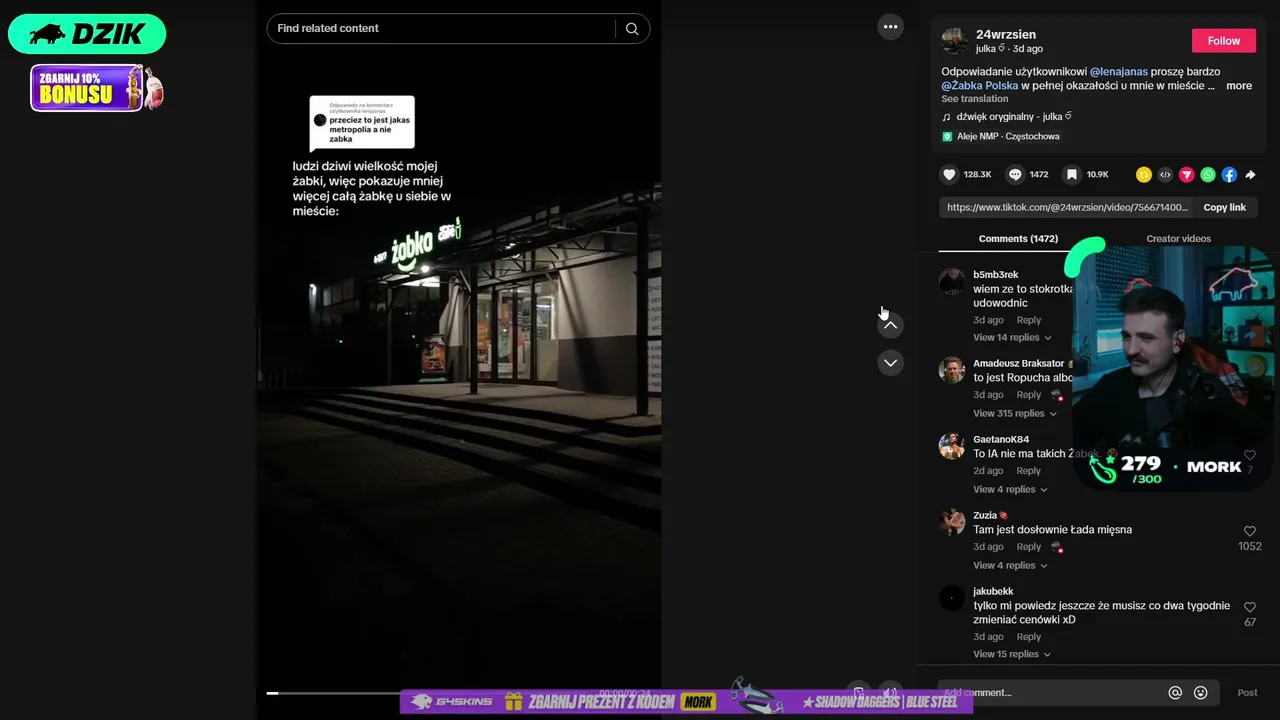The height and width of the screenshot is (720, 1280).
Task: Reply to Amadeusz Braksator's comment
Action: tap(1029, 395)
